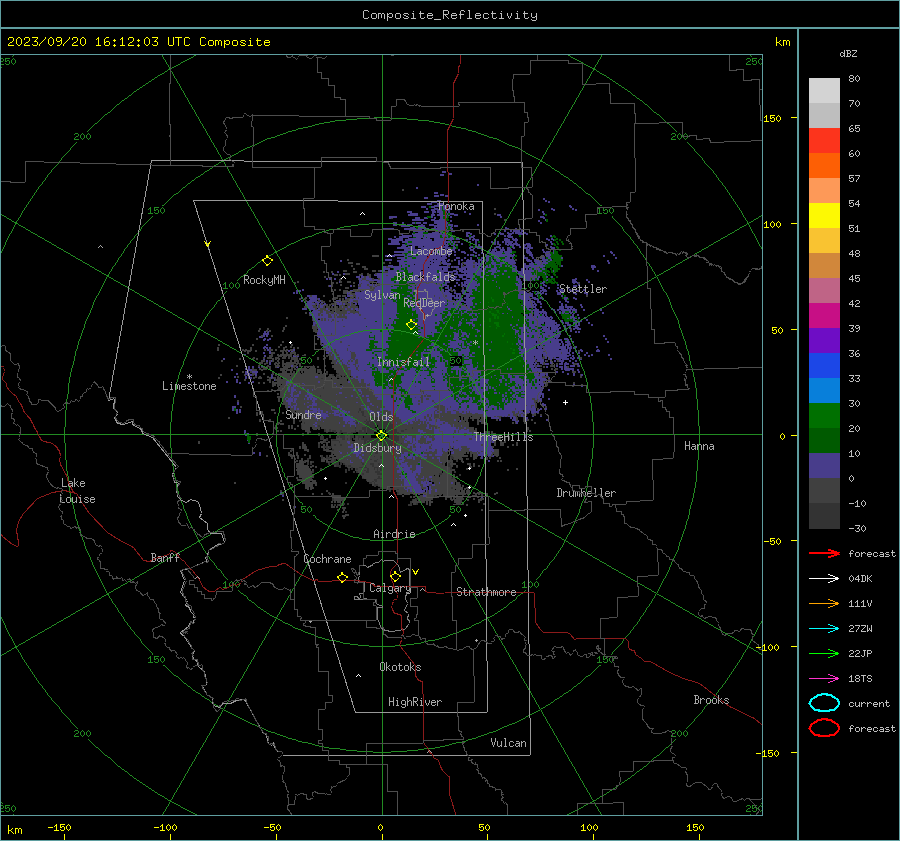900x841 pixels.
Task: Select yellow diamond marker near Cochrane
Action: (x=342, y=578)
